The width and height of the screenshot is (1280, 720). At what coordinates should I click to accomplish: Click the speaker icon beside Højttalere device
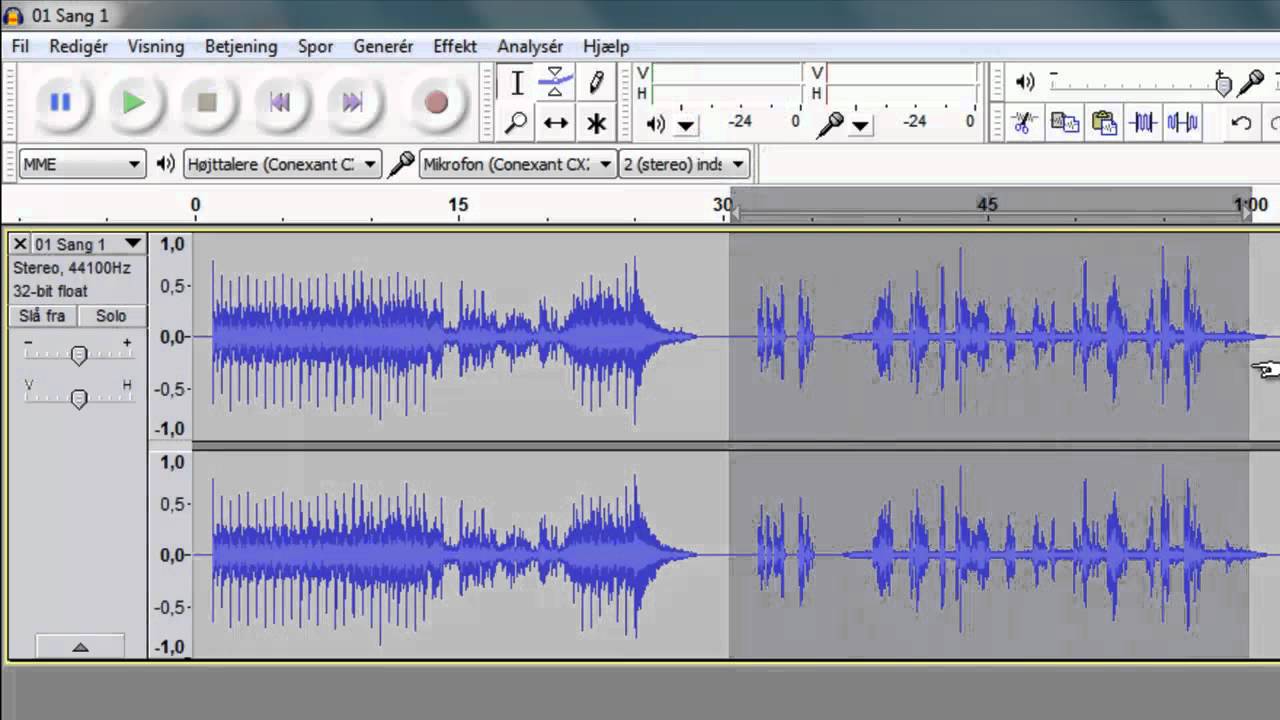pos(166,164)
